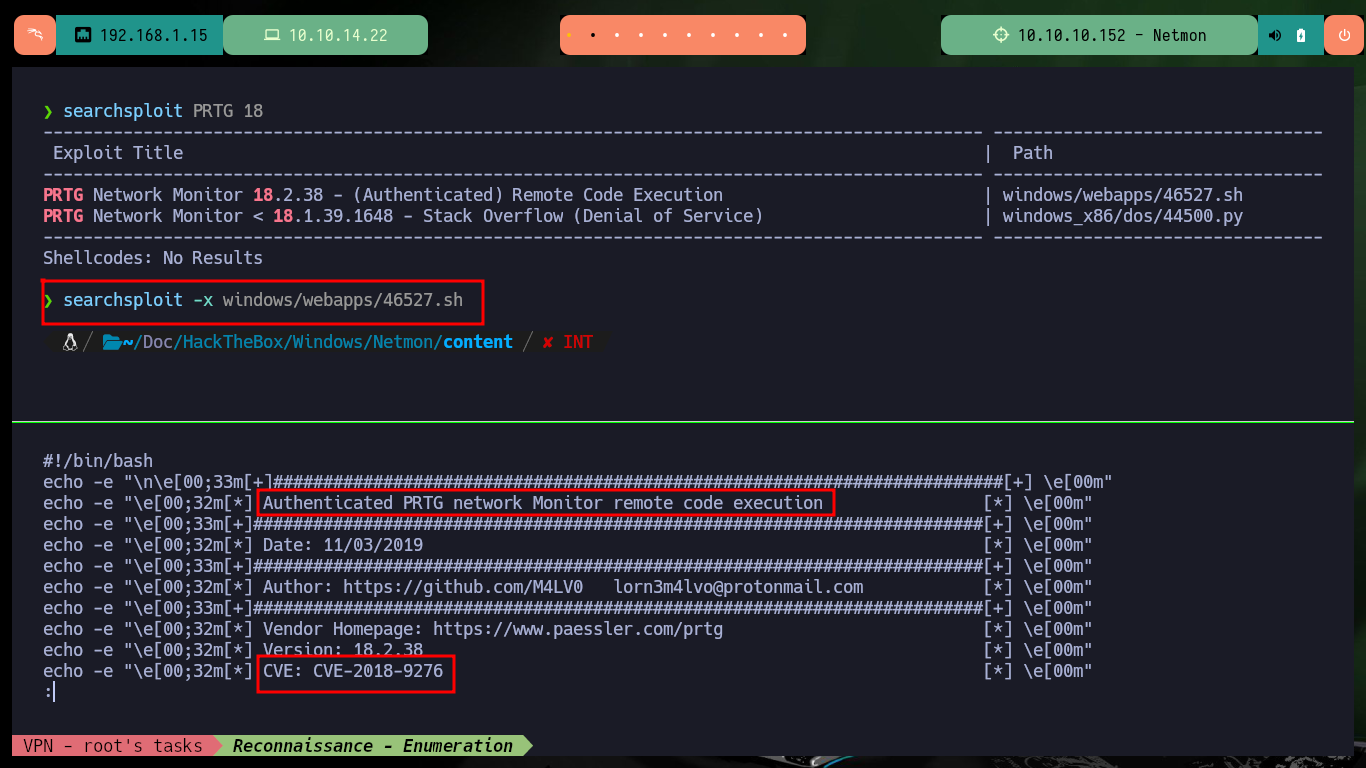Click the Tux penguin icon in the prompt
Screen dimensions: 1366x768
[x=70, y=342]
